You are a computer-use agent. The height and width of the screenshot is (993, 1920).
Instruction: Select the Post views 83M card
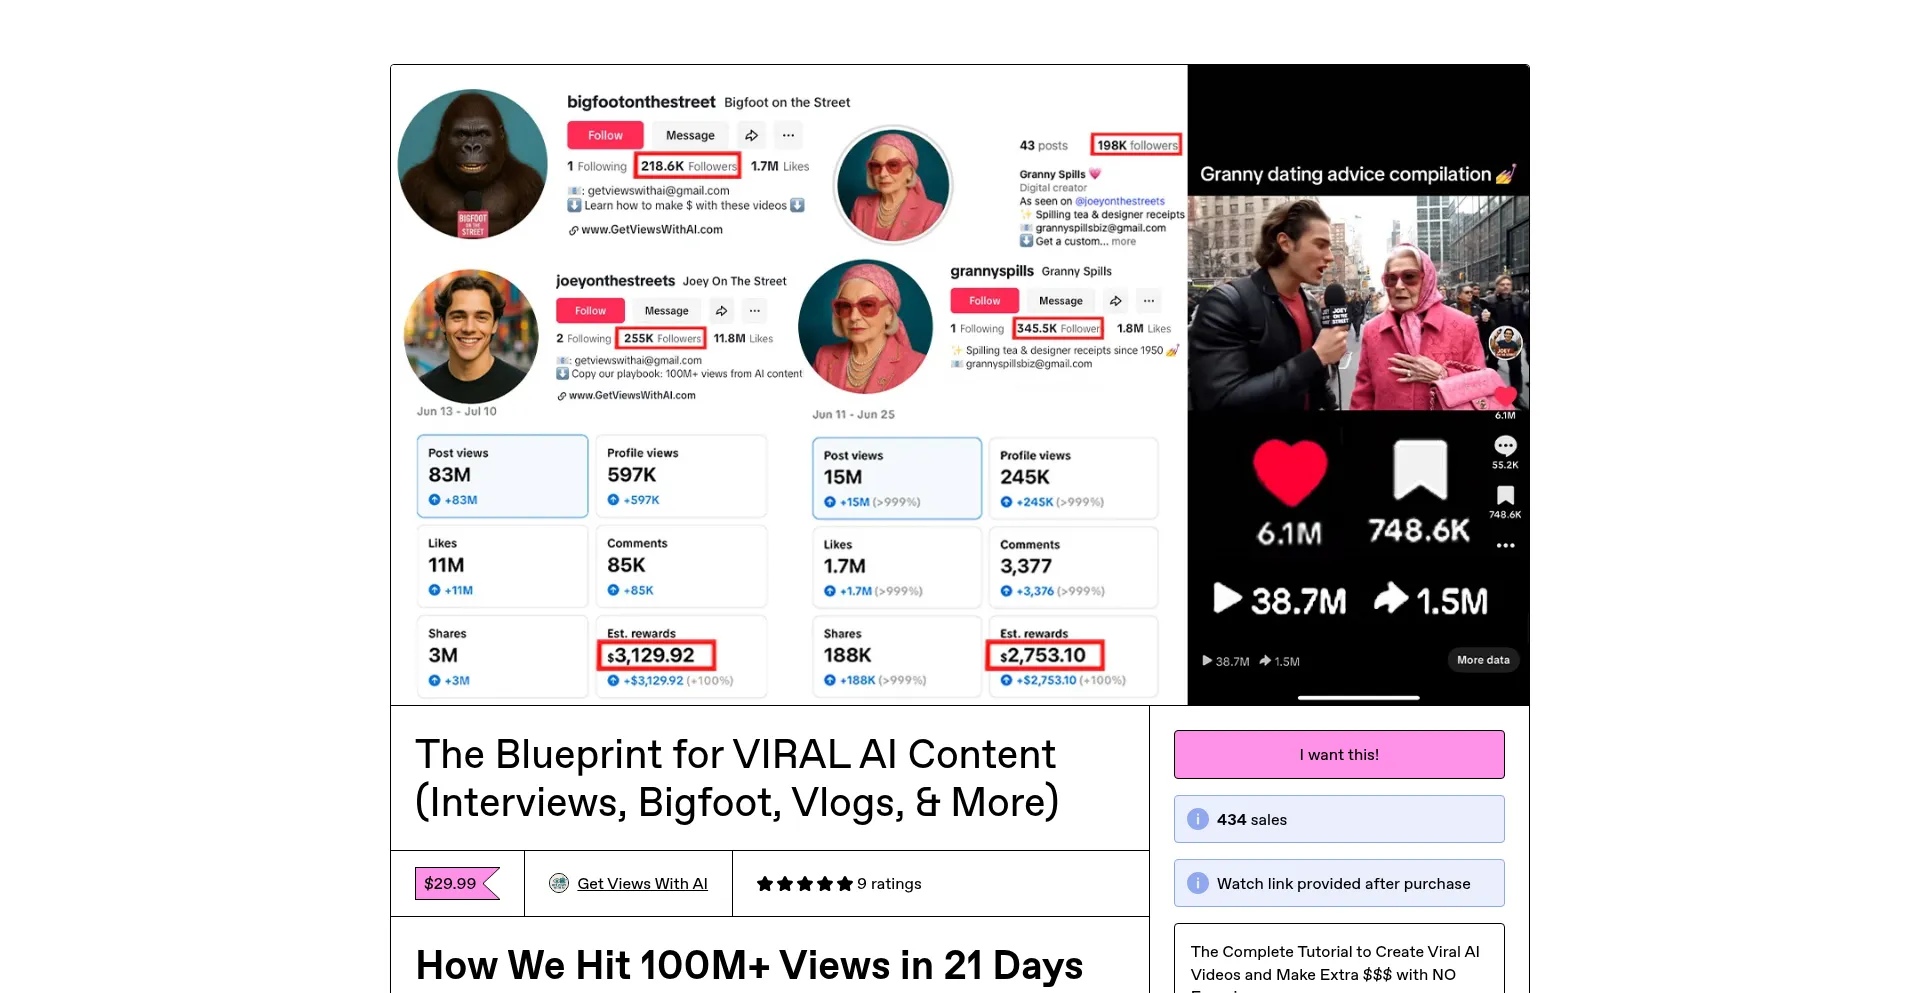502,476
